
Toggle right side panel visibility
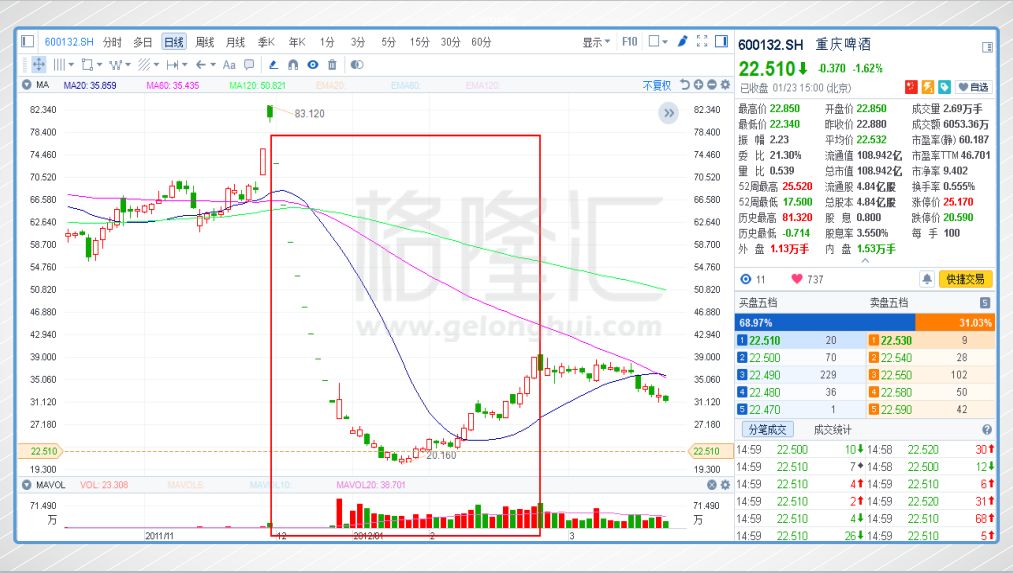pos(722,41)
